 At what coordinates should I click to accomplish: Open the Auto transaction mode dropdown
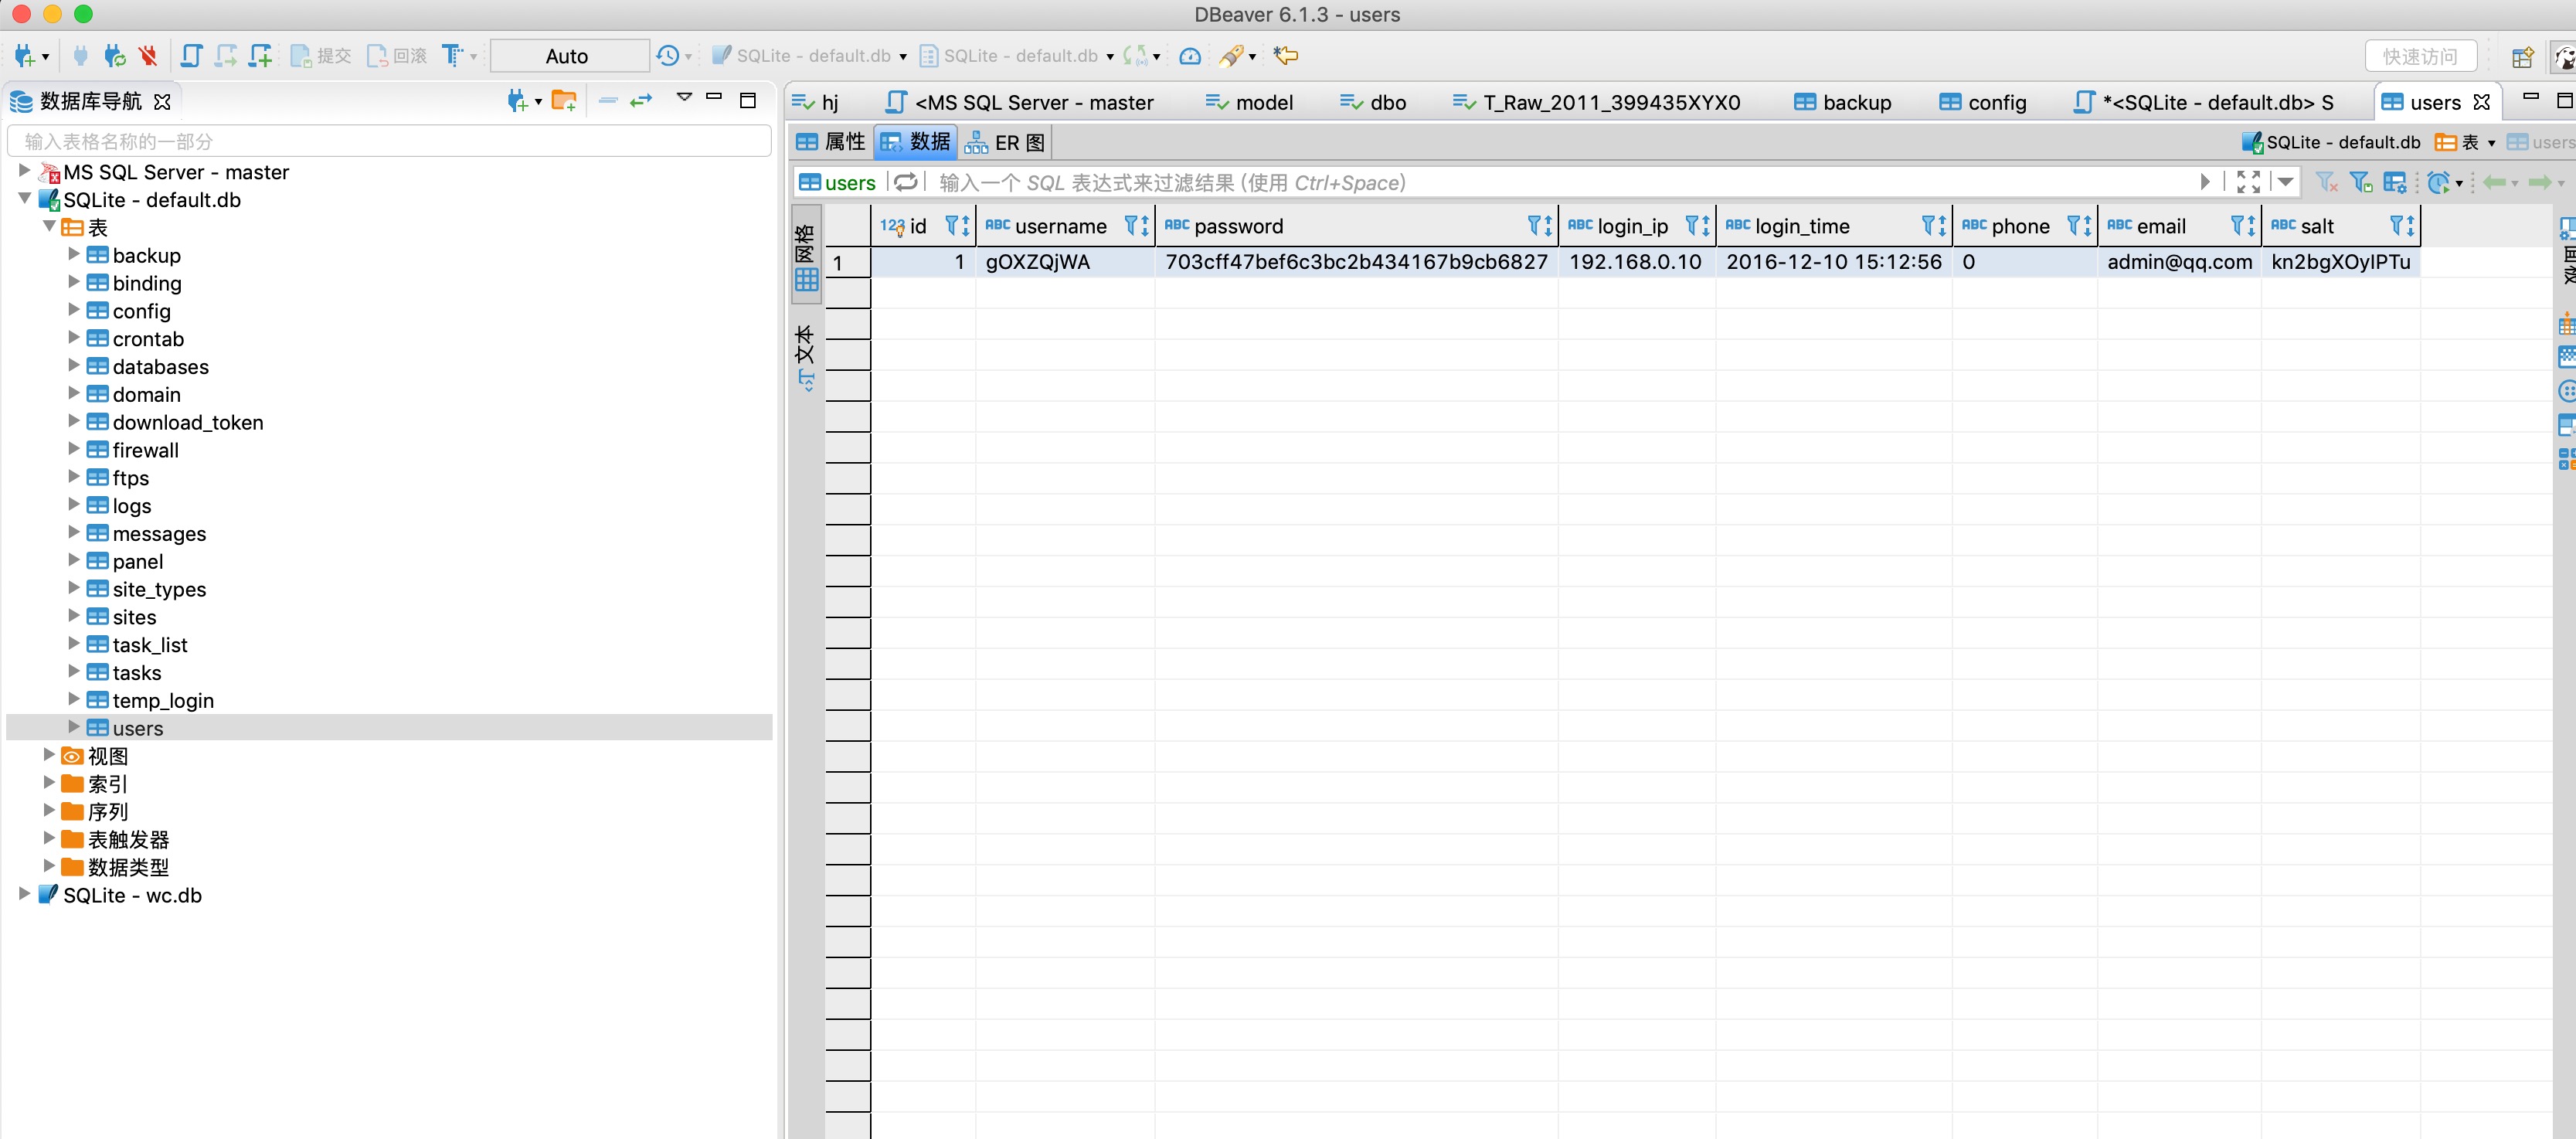[x=568, y=56]
